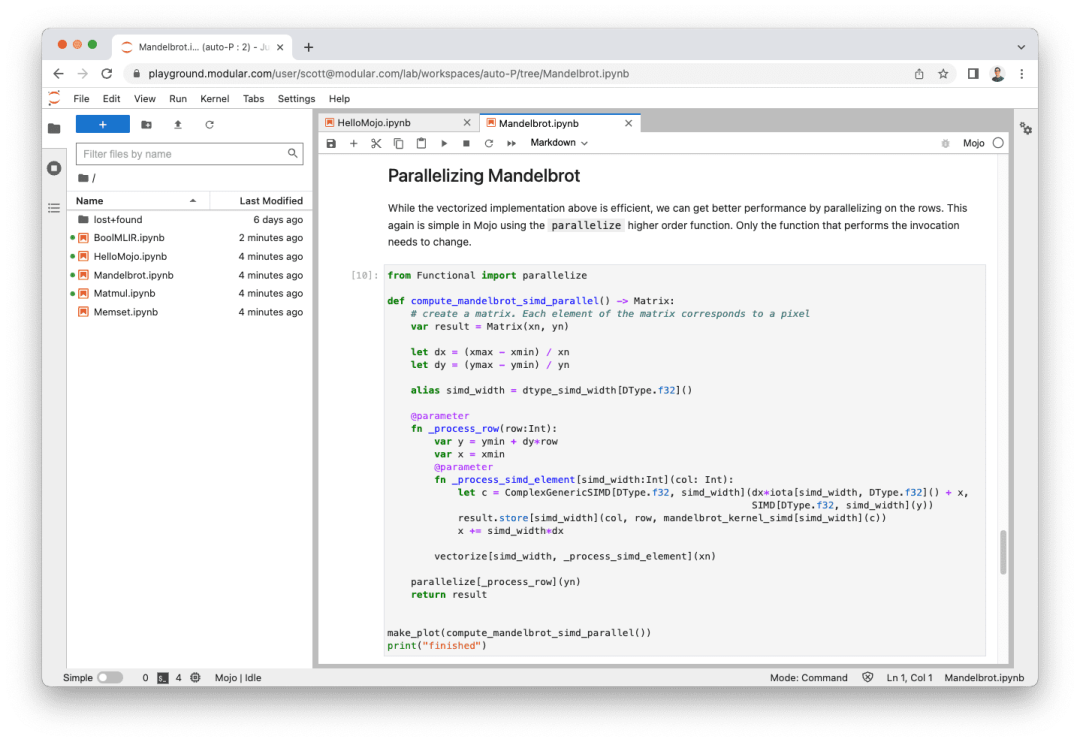Select Matmul.ipynb in file list
Screen dimensions: 1080x742
click(189, 293)
